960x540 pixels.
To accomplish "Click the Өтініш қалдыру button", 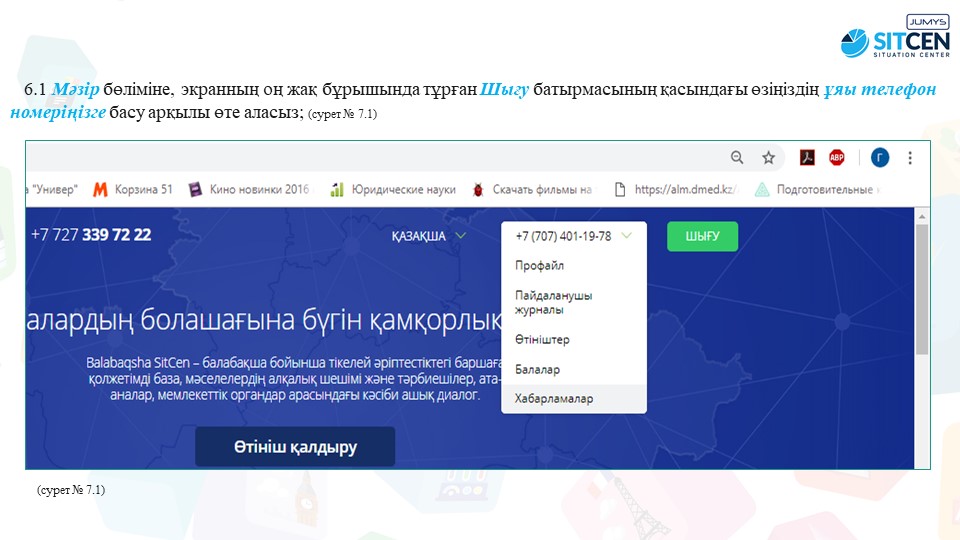I will tap(295, 447).
